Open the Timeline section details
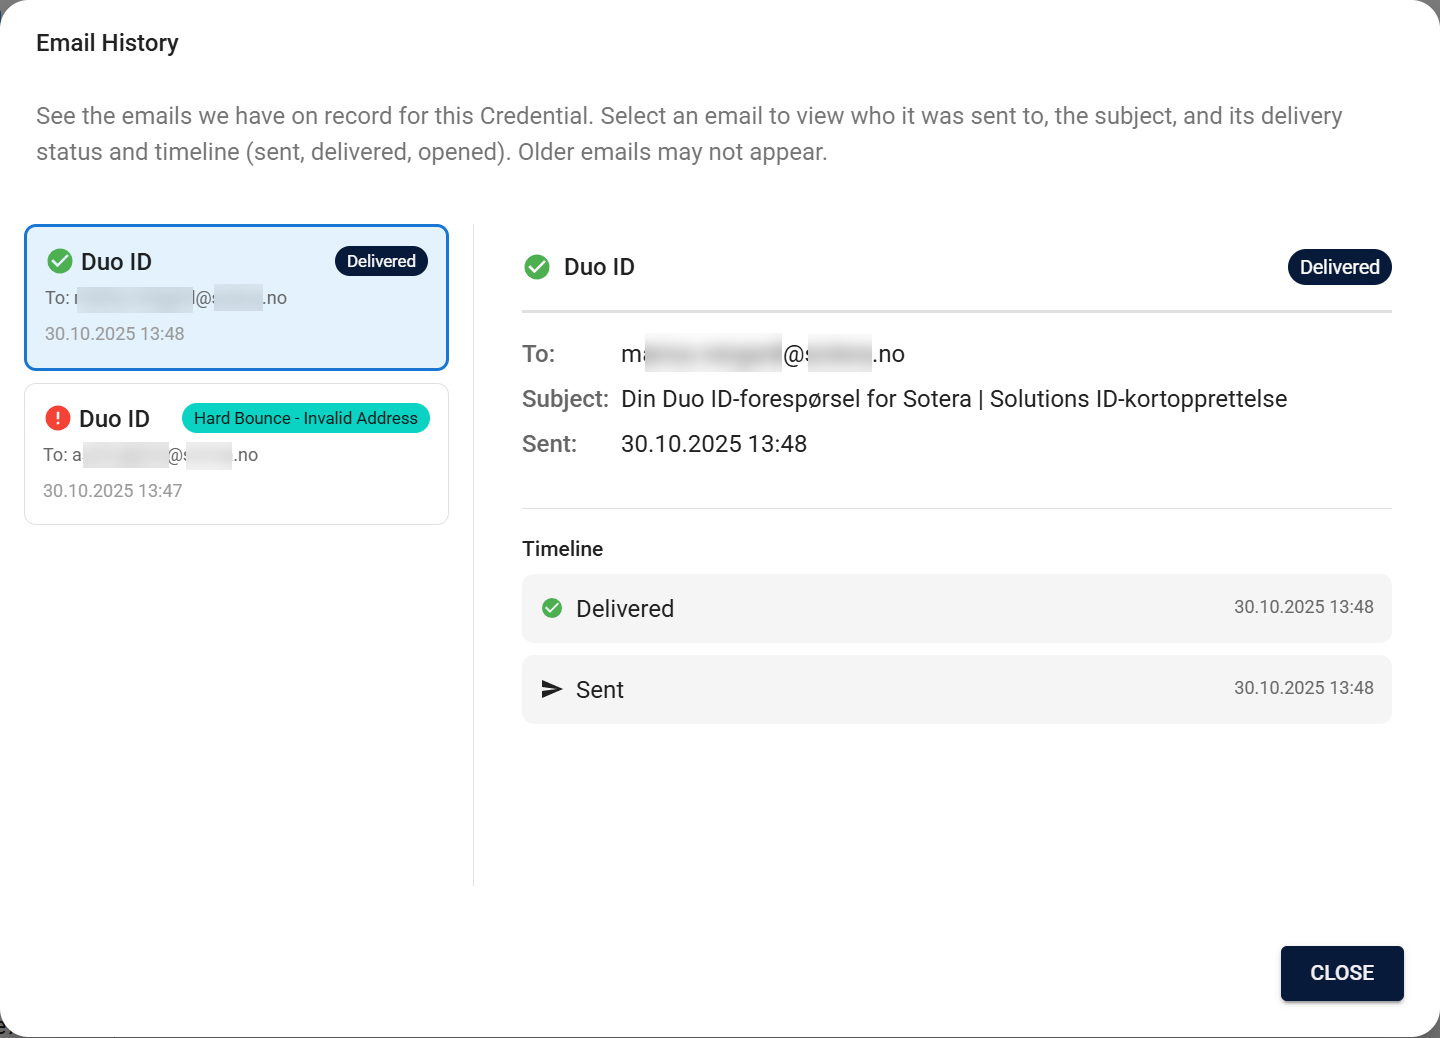 point(562,548)
